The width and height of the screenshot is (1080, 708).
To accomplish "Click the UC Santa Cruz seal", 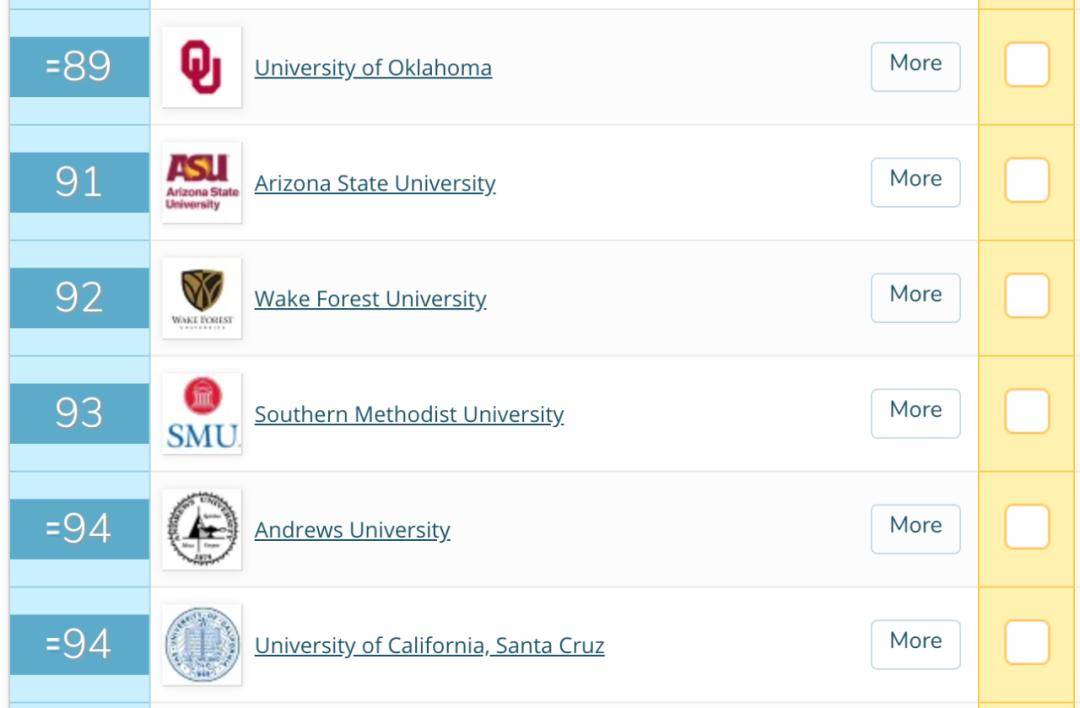I will click(201, 645).
